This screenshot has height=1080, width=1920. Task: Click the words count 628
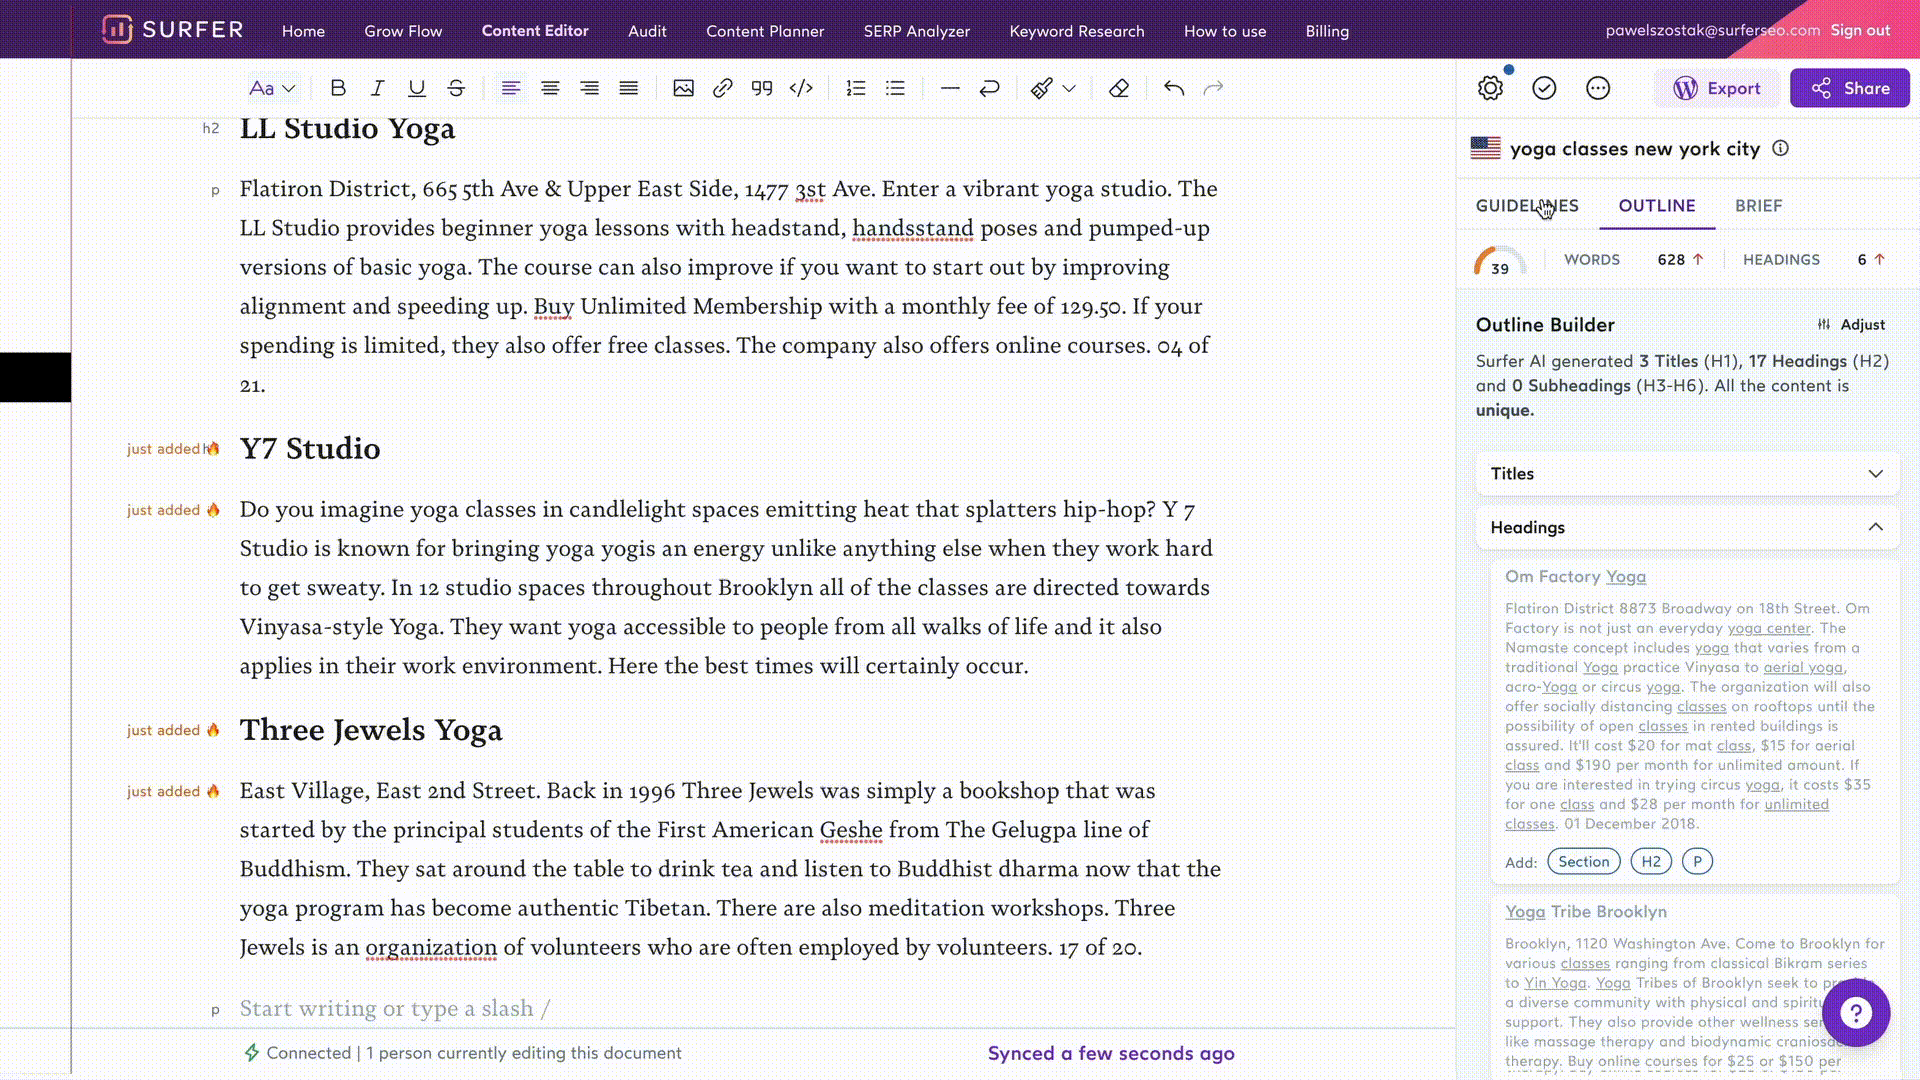(x=1671, y=259)
